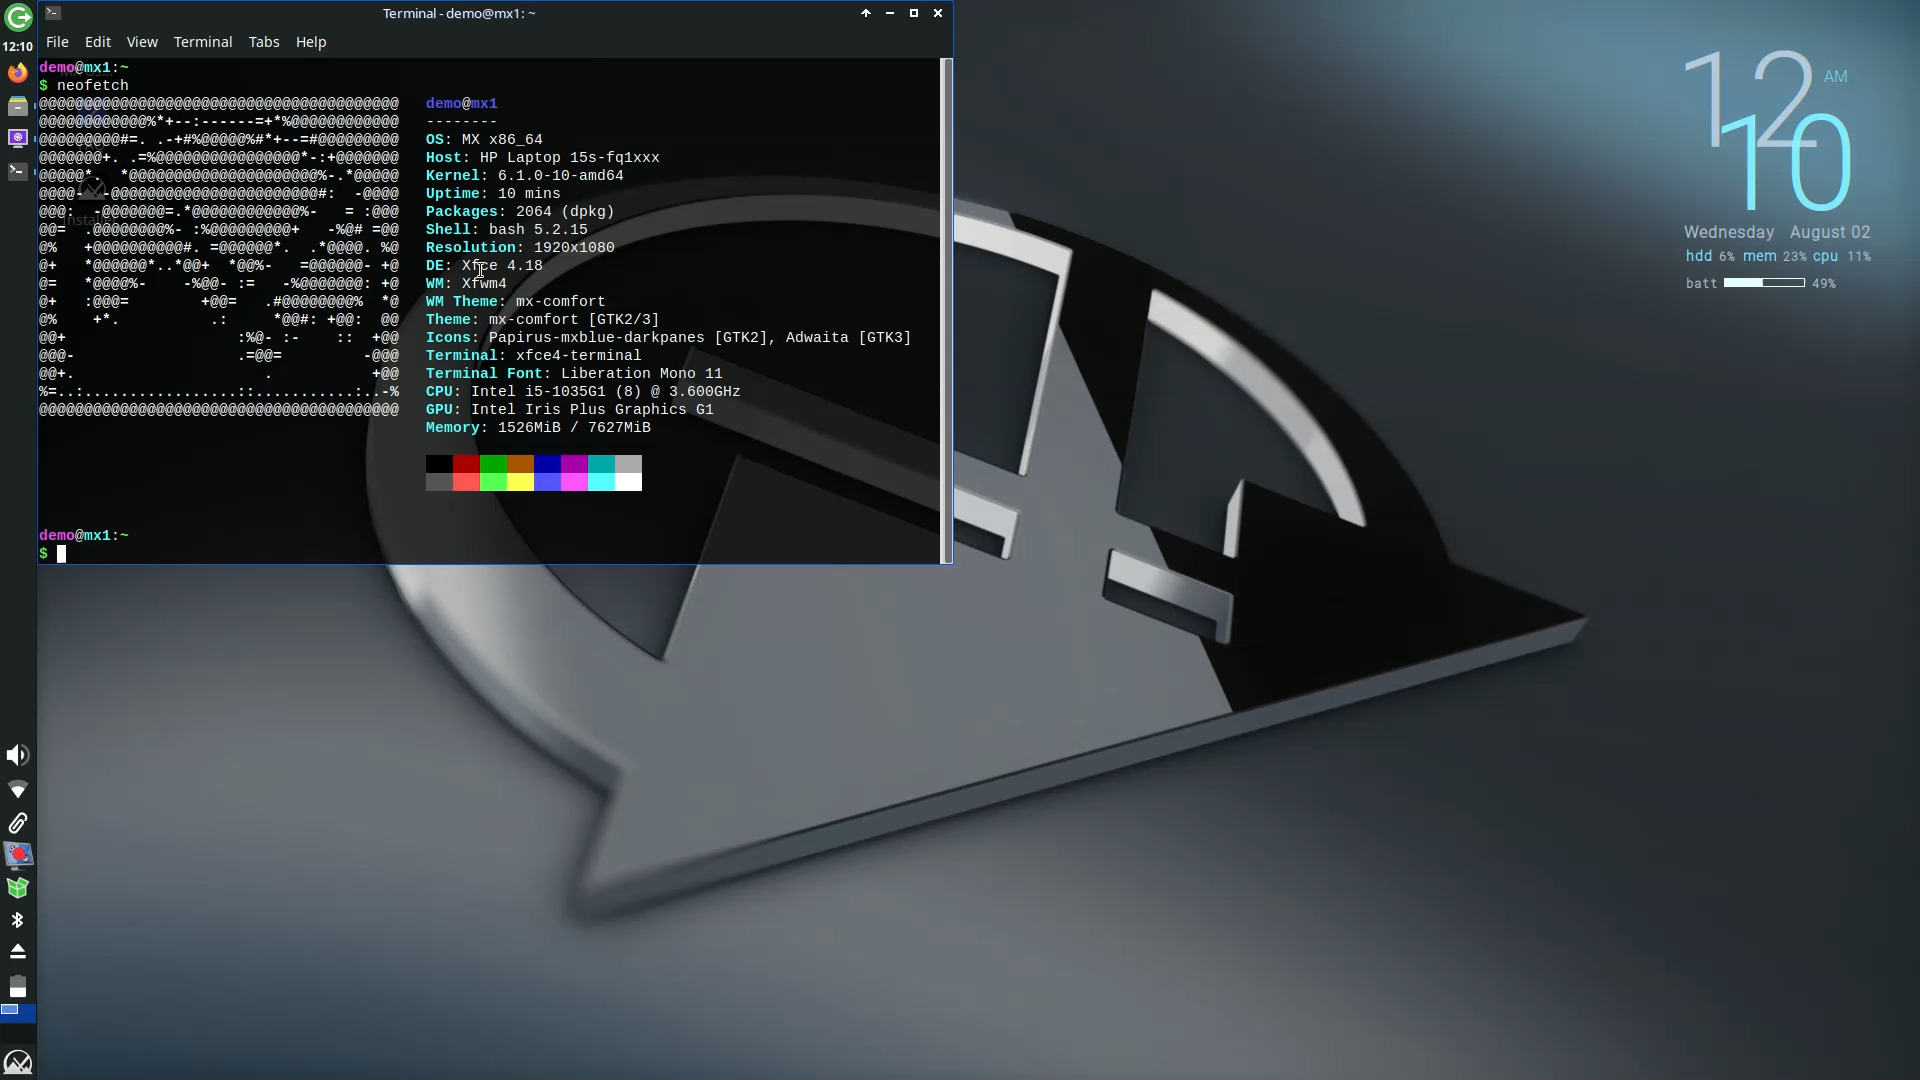Open the MX start menu button
1920x1080 pixels.
tap(18, 1062)
